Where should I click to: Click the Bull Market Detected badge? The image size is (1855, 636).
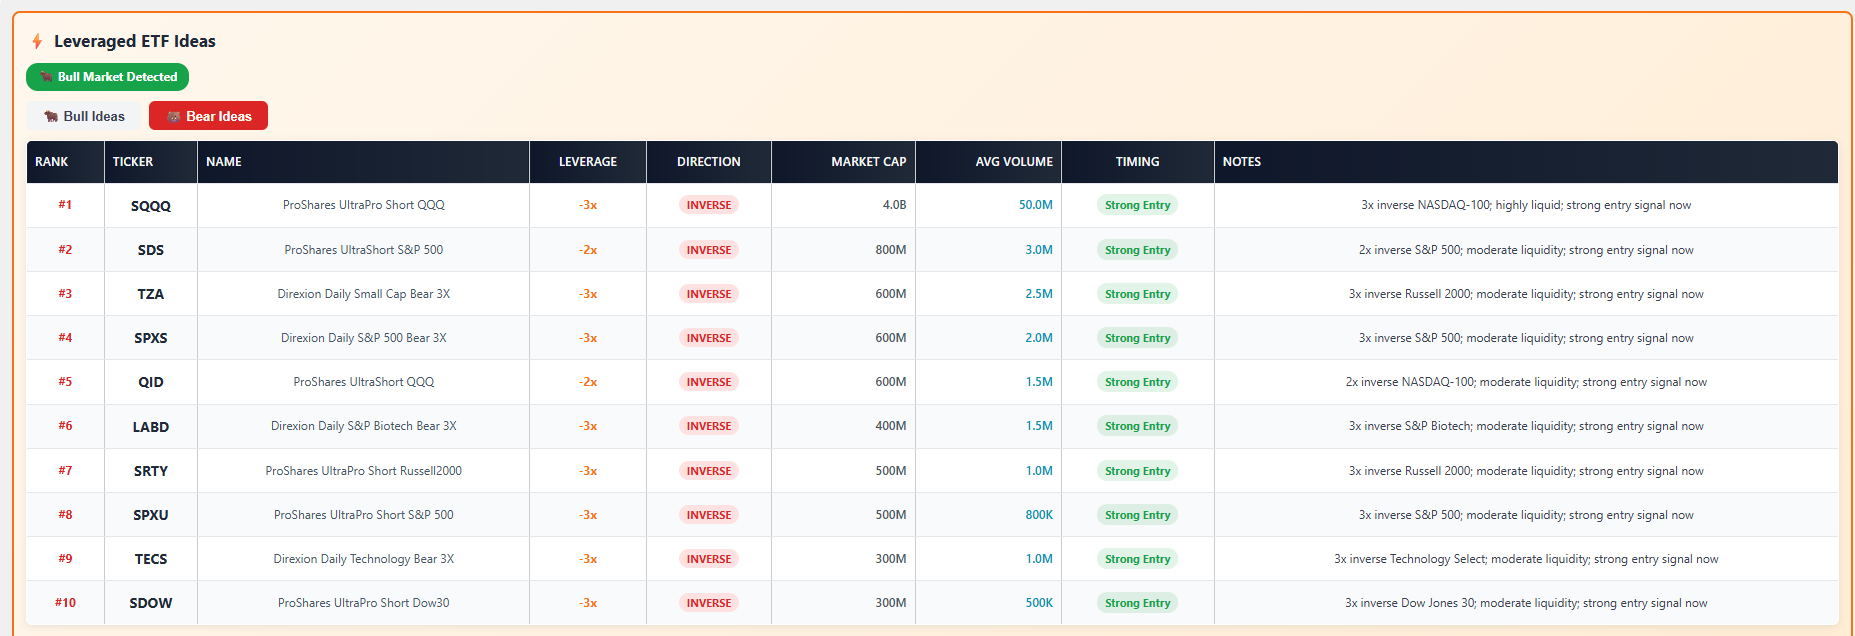coord(107,77)
